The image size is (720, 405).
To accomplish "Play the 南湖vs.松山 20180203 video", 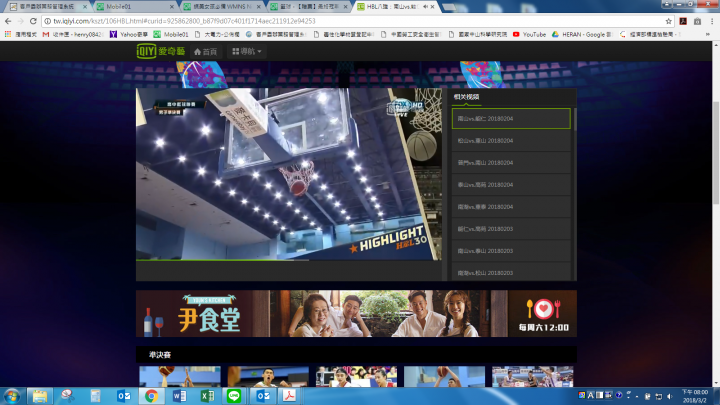I will coord(511,273).
